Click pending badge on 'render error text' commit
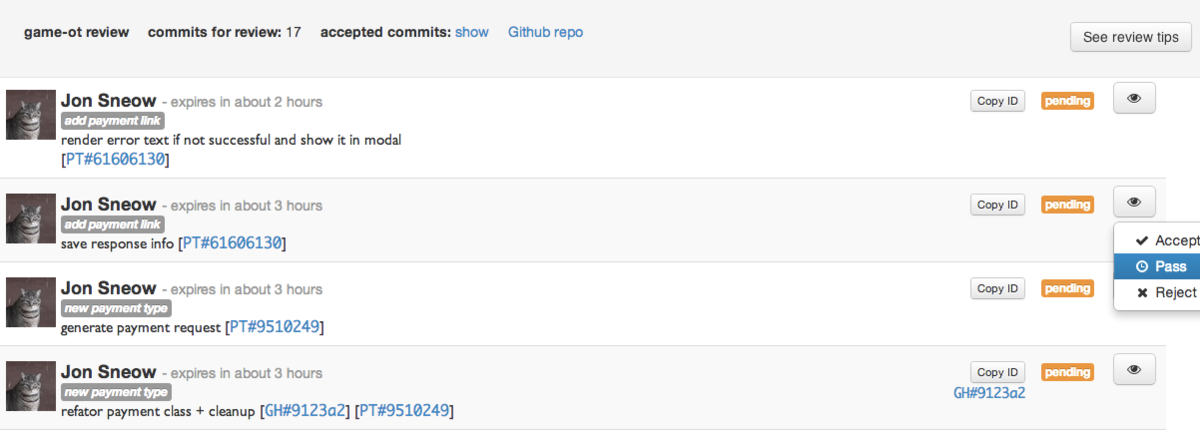Image resolution: width=1200 pixels, height=435 pixels. (x=1067, y=101)
